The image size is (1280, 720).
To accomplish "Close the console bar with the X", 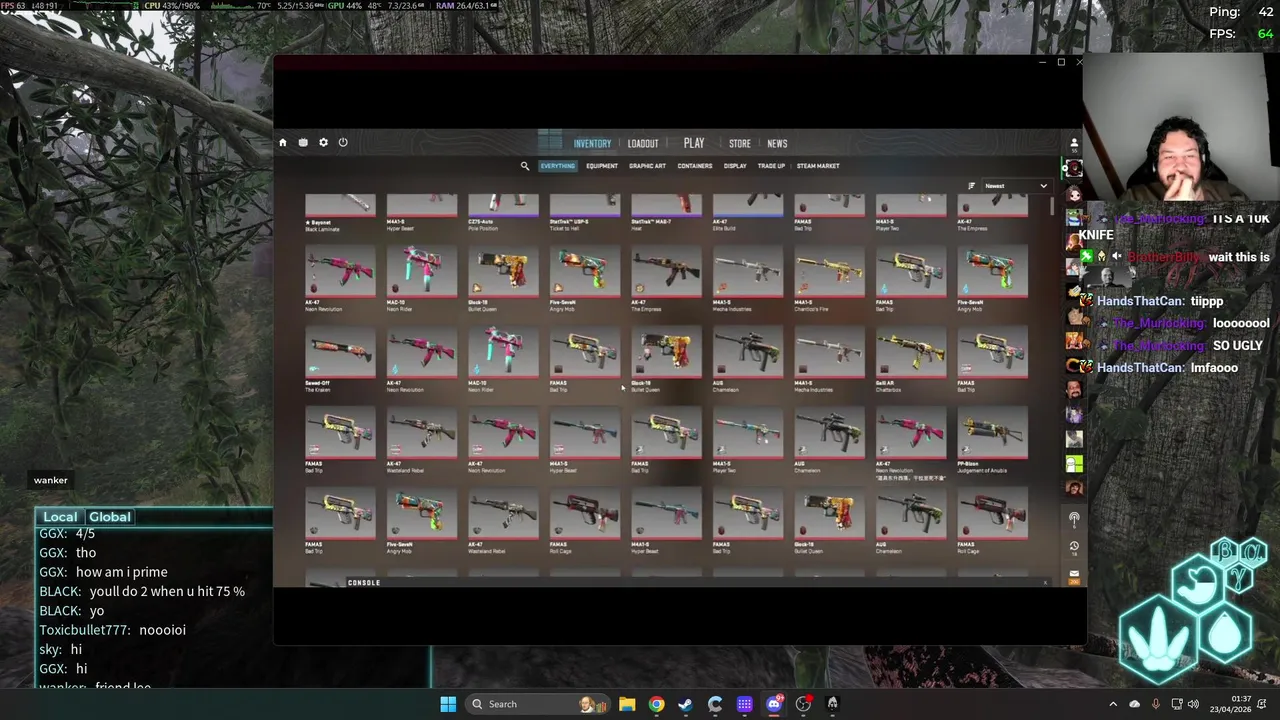I will [1046, 582].
